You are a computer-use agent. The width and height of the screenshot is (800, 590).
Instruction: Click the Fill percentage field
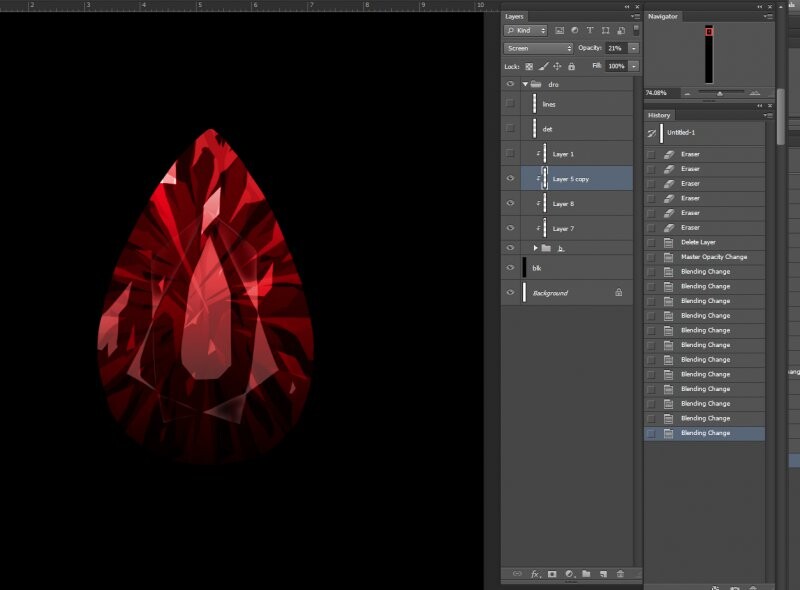pyautogui.click(x=615, y=66)
